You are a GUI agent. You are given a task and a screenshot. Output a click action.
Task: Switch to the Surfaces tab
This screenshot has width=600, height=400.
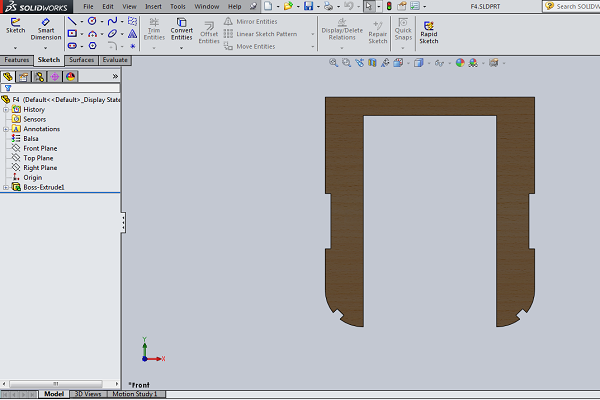click(82, 60)
